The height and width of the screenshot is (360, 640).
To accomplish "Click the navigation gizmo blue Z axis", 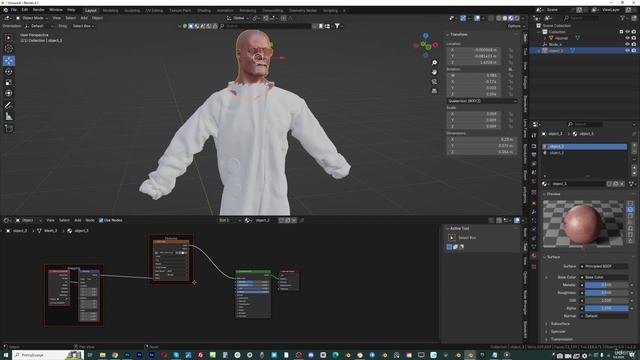I will pos(426,36).
